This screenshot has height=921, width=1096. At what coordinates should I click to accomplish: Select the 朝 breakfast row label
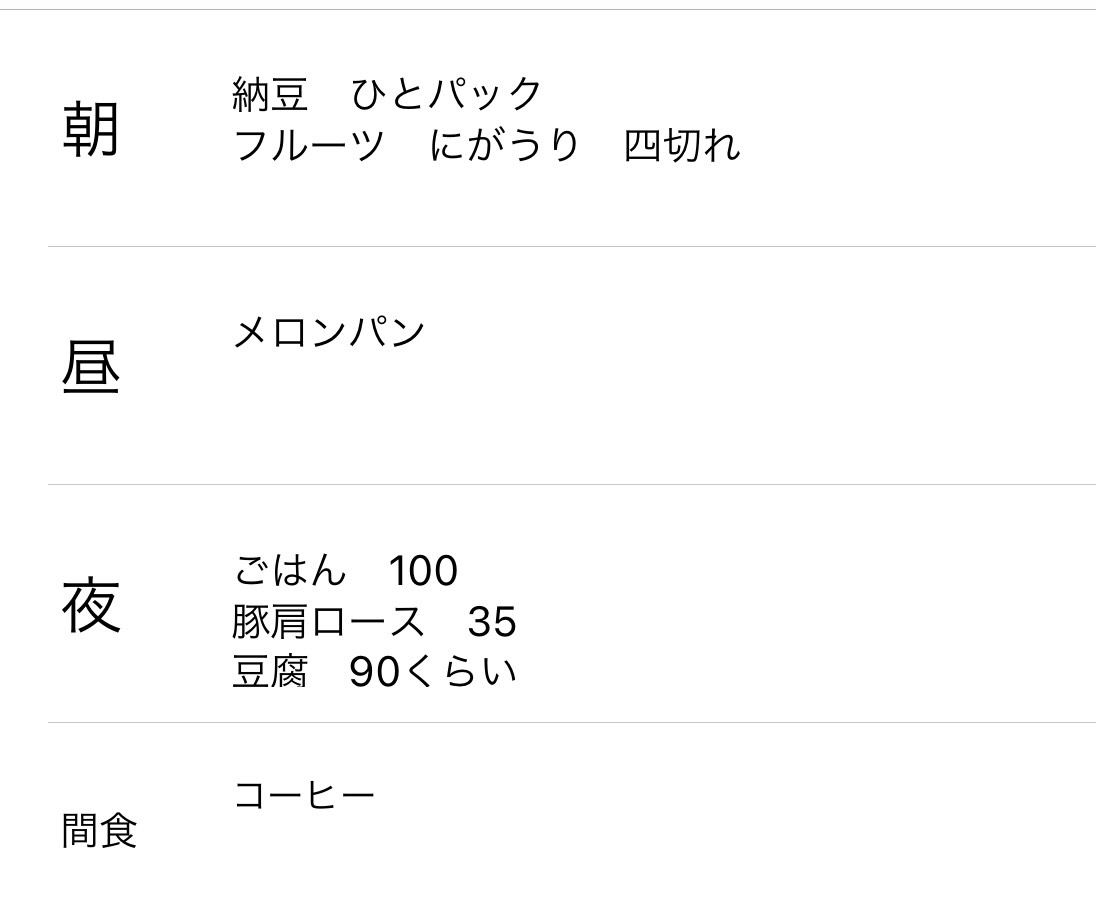pos(91,129)
